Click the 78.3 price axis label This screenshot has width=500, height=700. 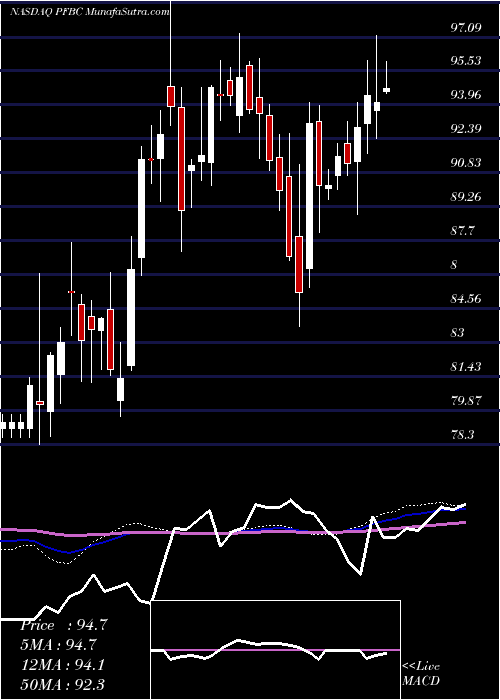pos(462,434)
